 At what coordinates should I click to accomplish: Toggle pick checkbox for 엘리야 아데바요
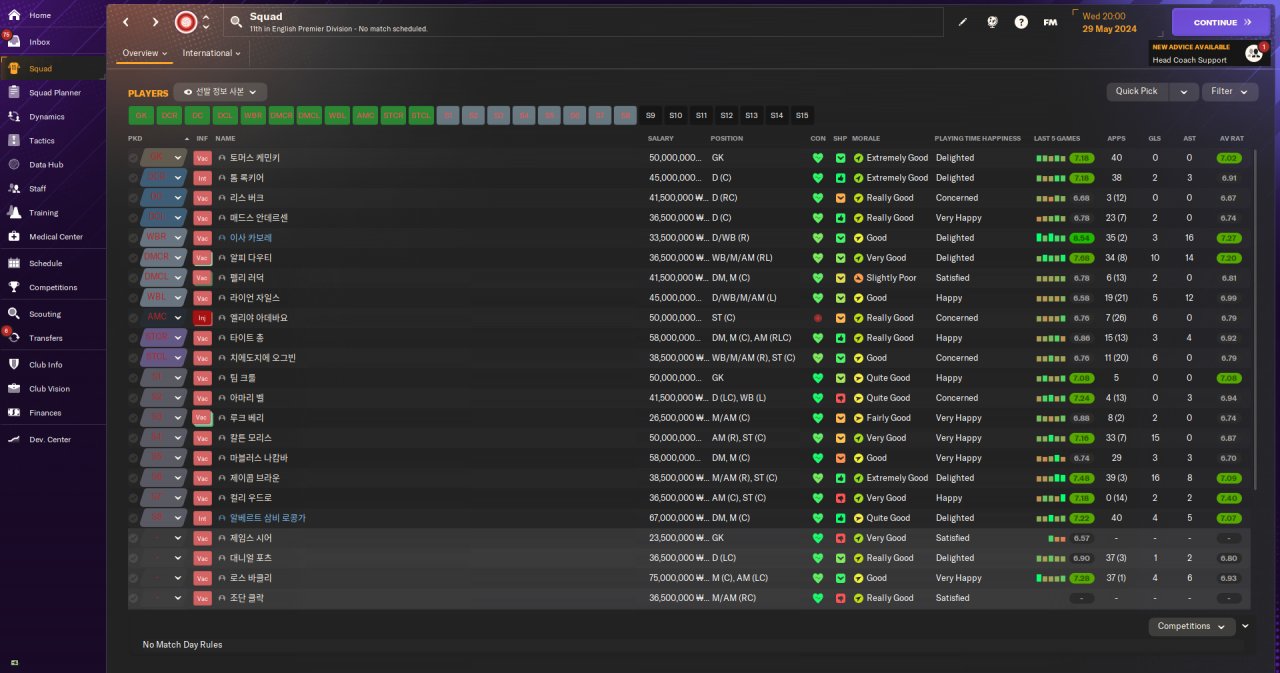[134, 318]
